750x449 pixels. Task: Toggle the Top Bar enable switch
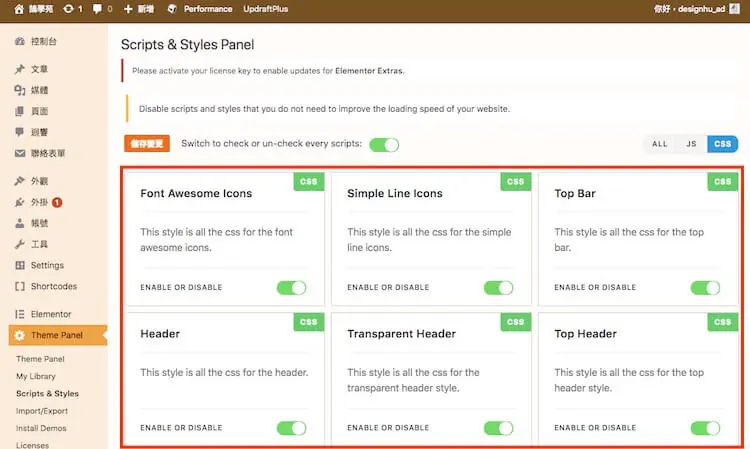(x=705, y=288)
